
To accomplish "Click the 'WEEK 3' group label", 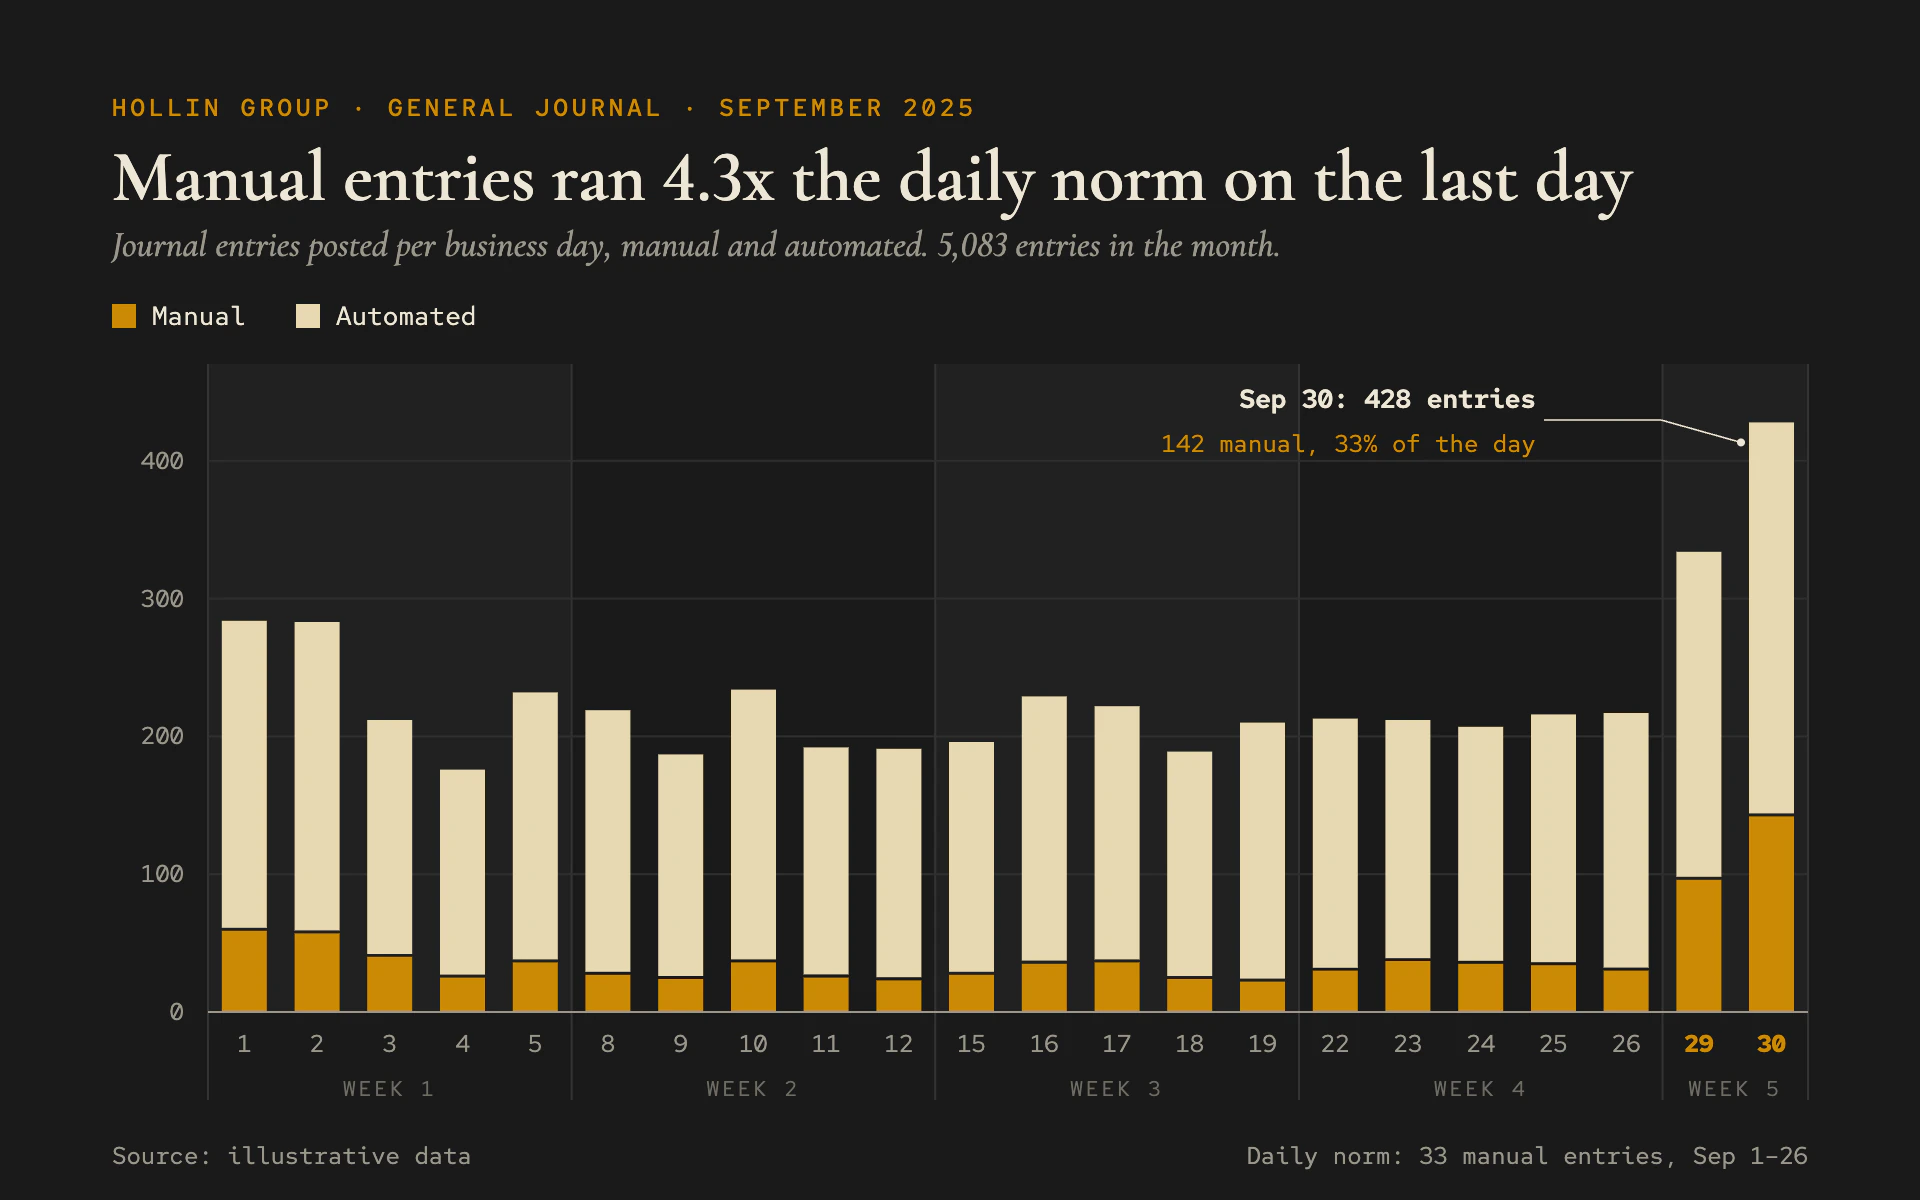I will click(1116, 1089).
